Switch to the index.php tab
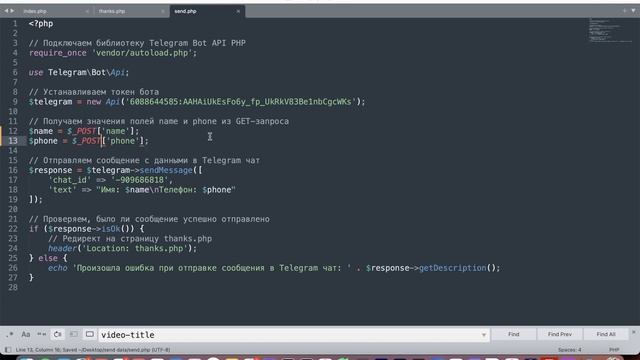 pyautogui.click(x=35, y=11)
